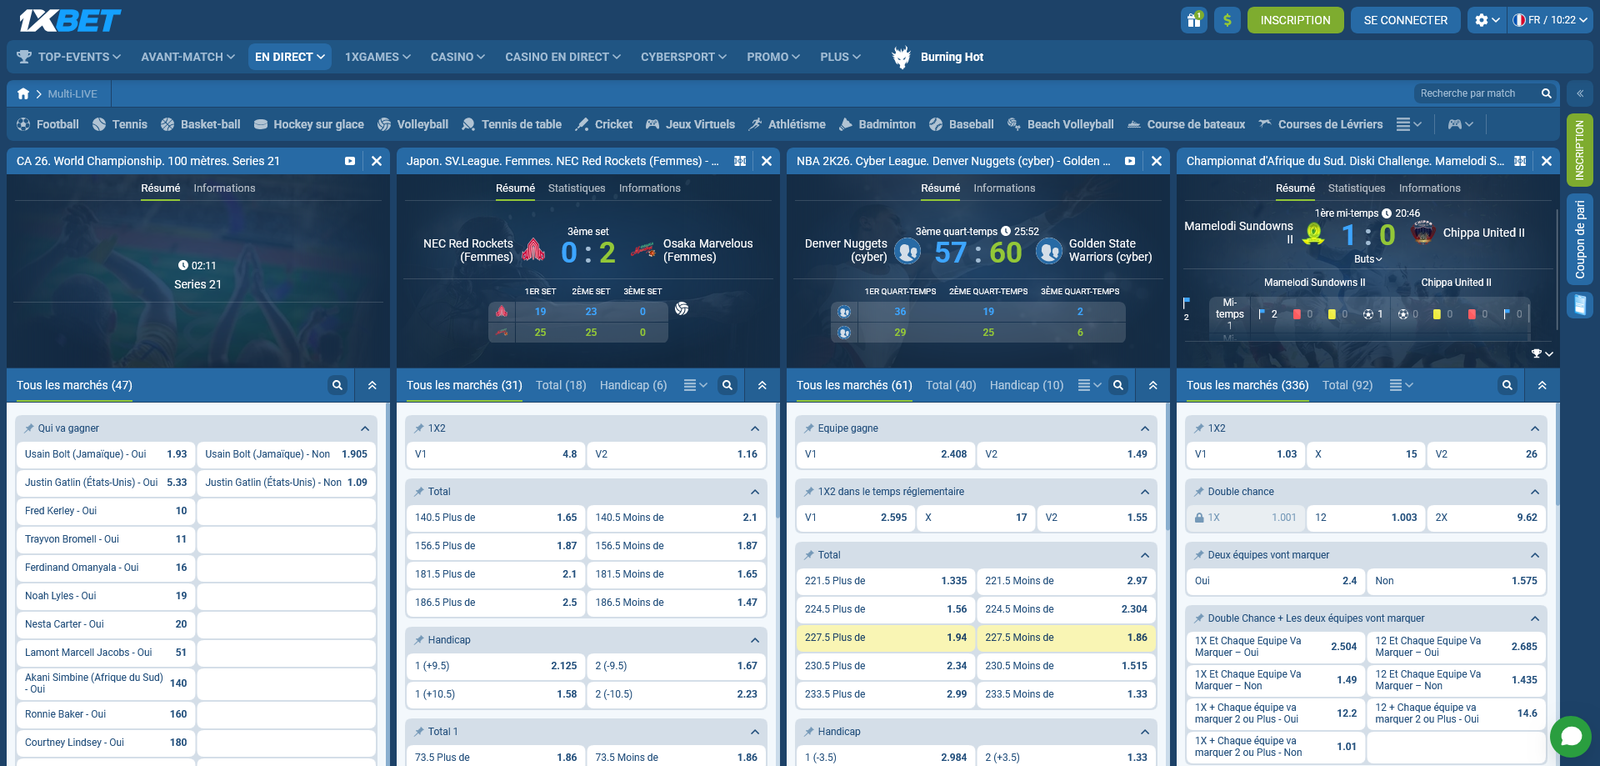Open field view icon in Diski Challenge panel
This screenshot has height=766, width=1600.
pos(1520,161)
